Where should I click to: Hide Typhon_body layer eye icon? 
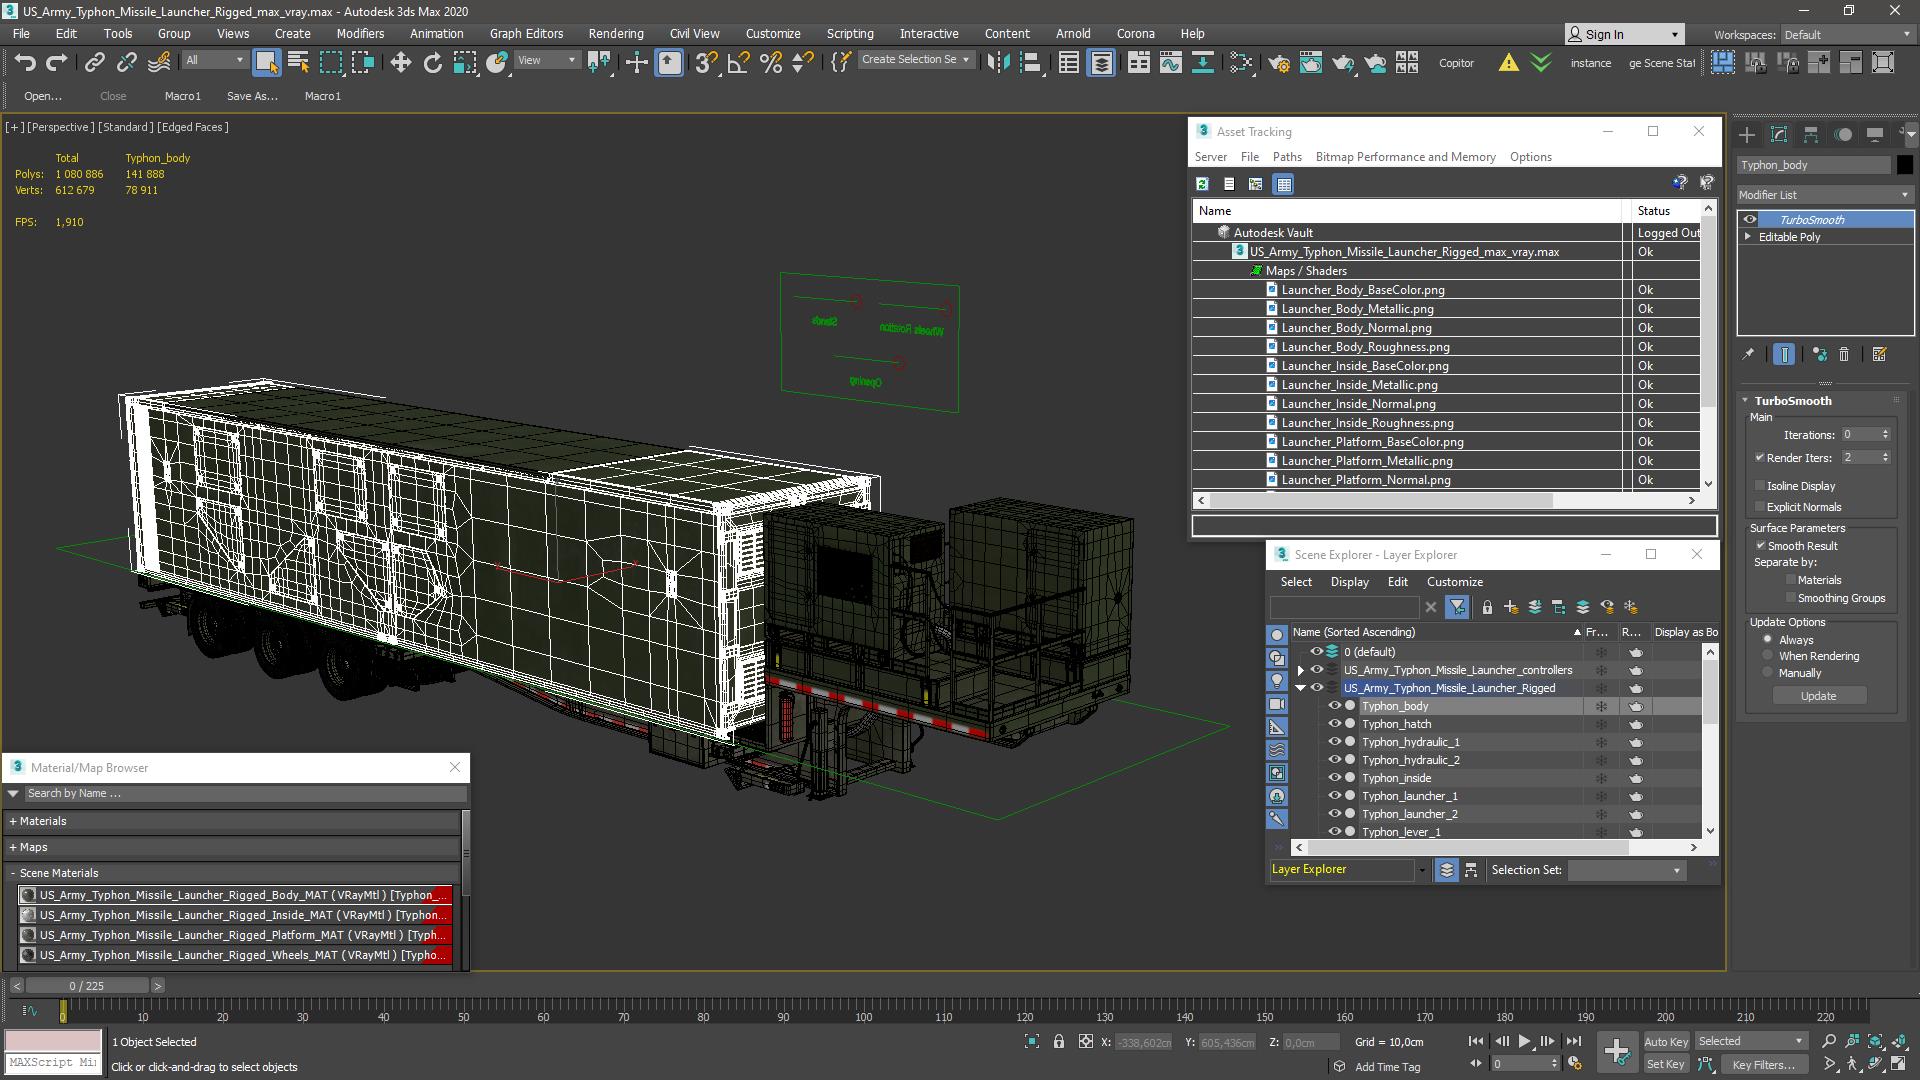[x=1333, y=706]
